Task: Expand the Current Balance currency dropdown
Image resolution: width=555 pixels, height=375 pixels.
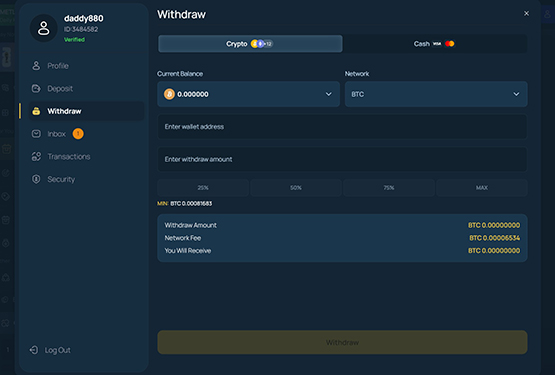Action: click(248, 94)
